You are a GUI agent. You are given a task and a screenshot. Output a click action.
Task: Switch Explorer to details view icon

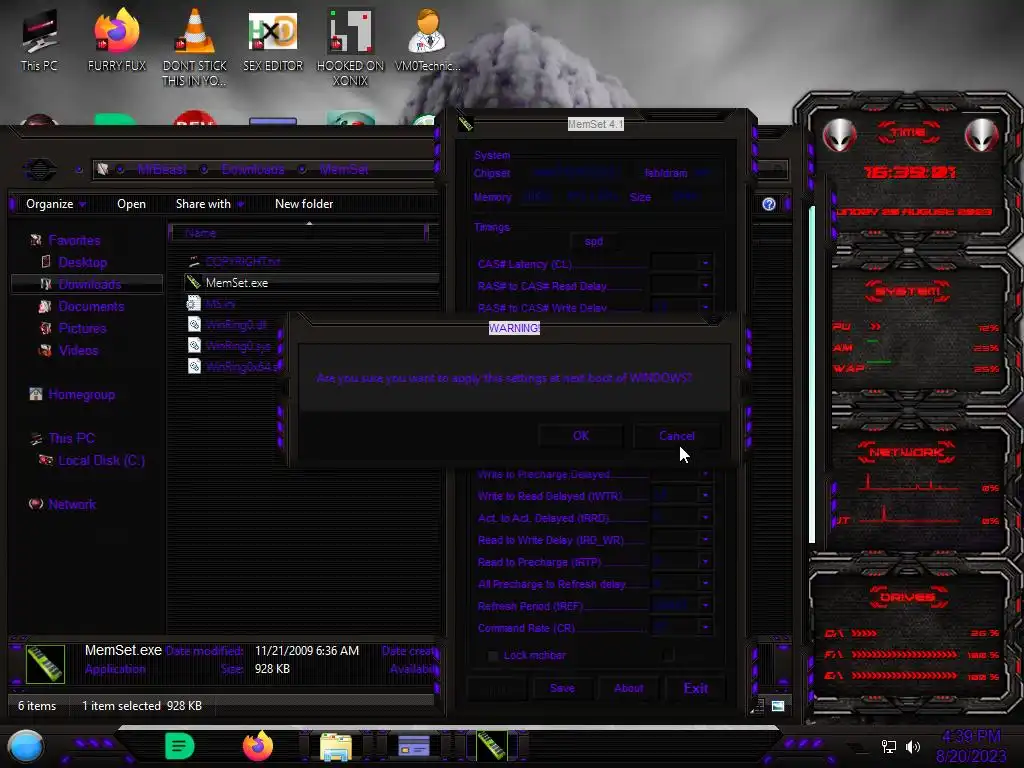(760, 706)
